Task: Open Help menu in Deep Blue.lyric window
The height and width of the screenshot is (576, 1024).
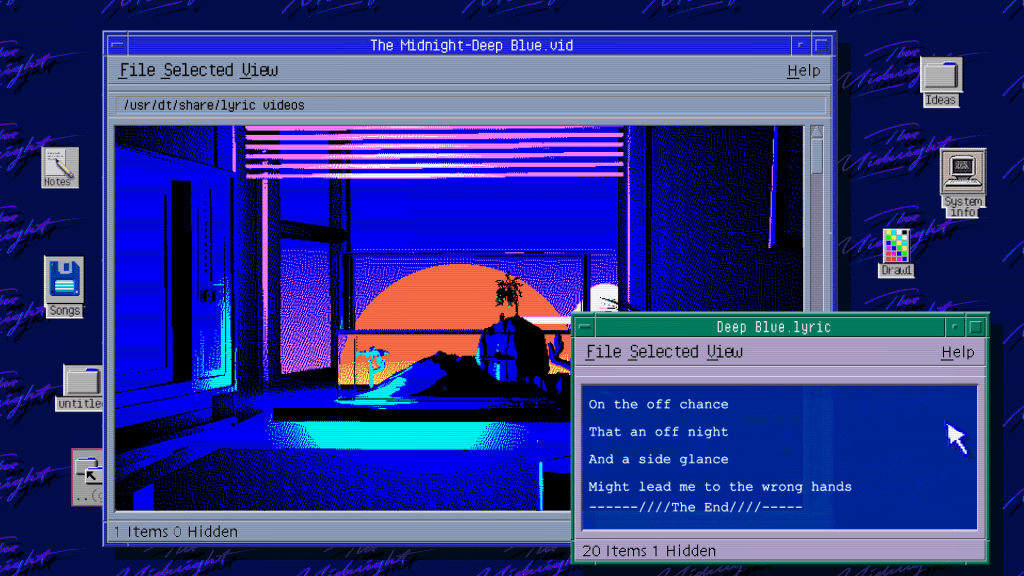Action: [957, 353]
